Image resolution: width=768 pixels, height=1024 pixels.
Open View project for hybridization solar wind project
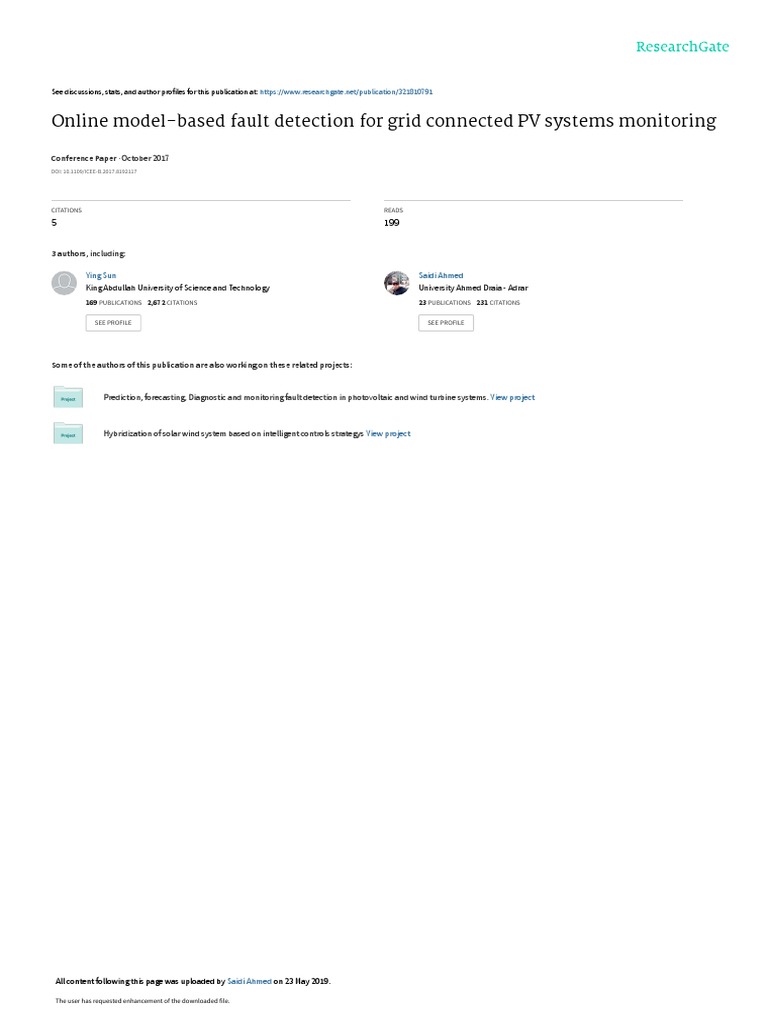coord(388,434)
